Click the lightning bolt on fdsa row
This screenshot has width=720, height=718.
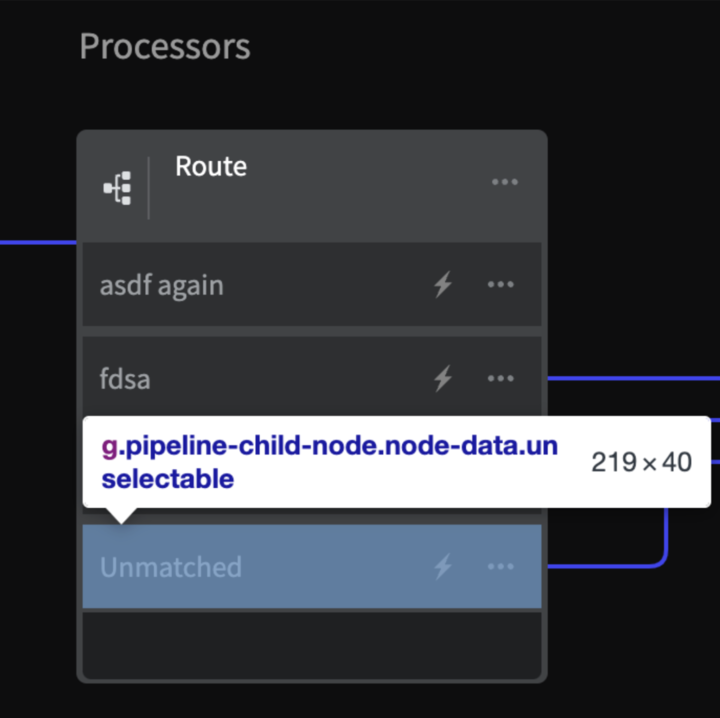tap(443, 379)
